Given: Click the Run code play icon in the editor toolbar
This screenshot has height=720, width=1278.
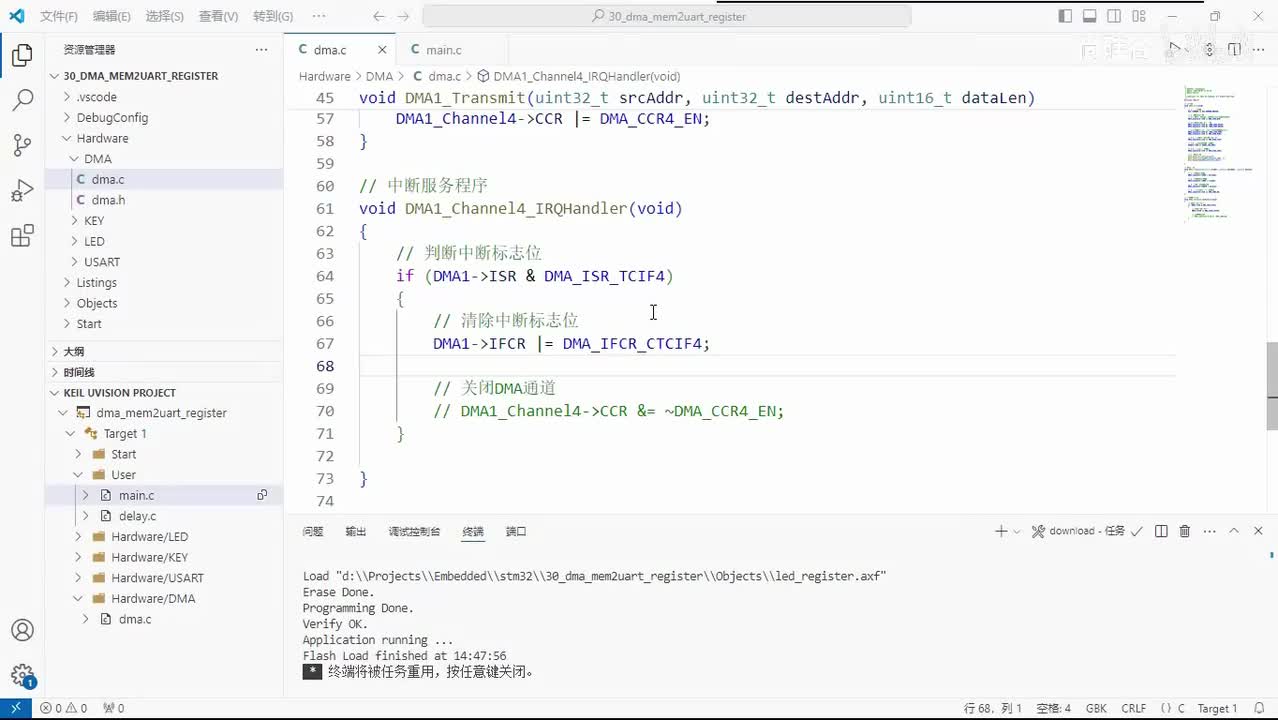Looking at the screenshot, I should [x=1176, y=49].
